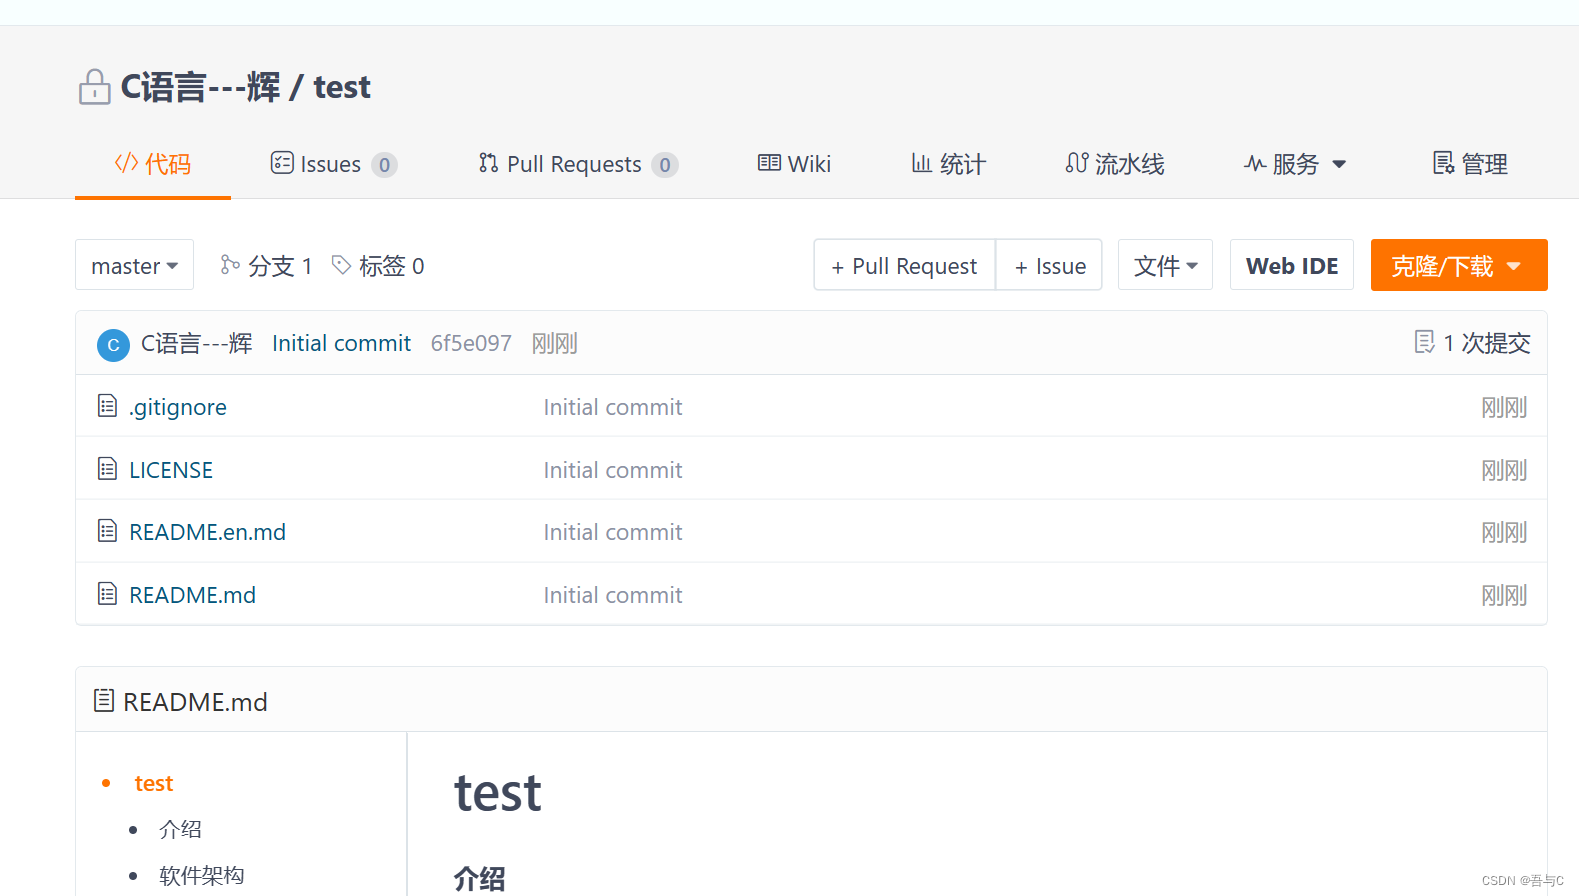Open the .gitignore file
The height and width of the screenshot is (896, 1579).
[x=178, y=407]
